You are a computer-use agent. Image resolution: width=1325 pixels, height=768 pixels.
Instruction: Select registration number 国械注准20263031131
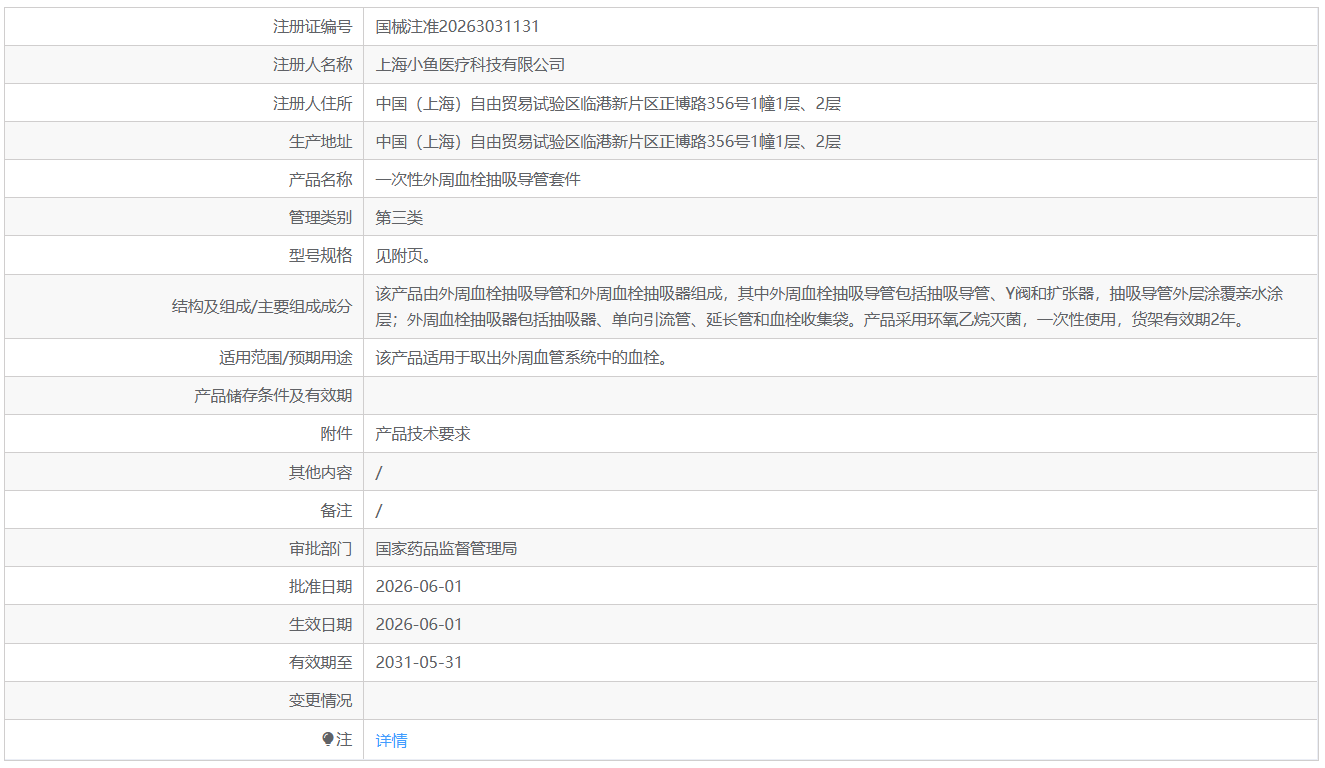coord(457,27)
